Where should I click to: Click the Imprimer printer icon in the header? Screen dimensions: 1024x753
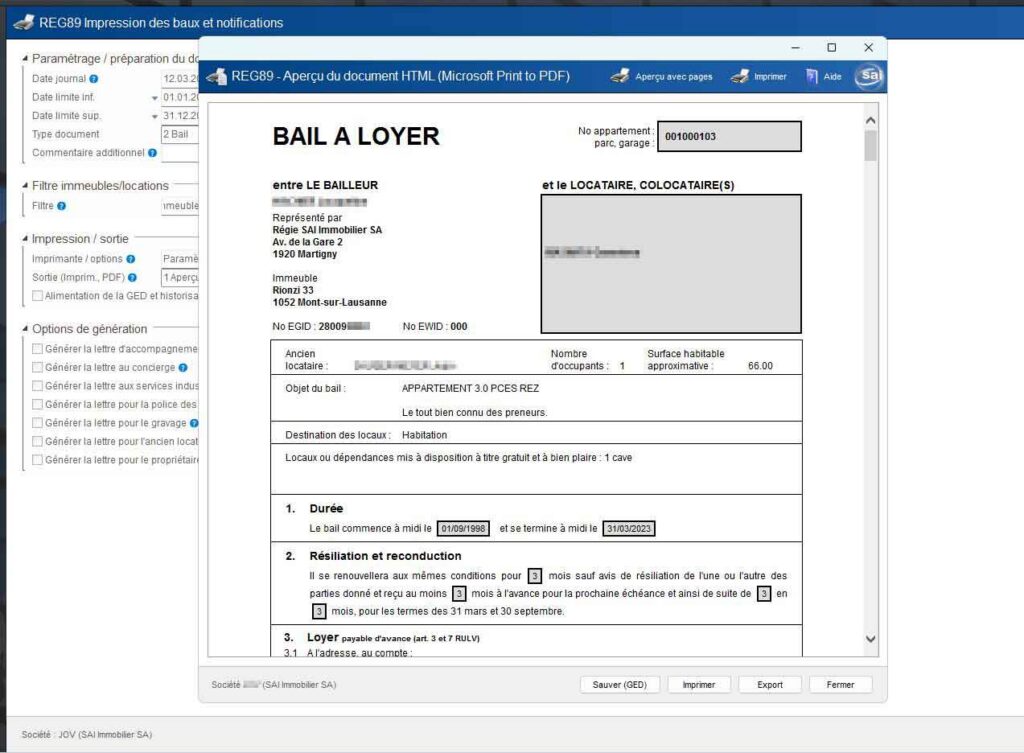[x=740, y=76]
